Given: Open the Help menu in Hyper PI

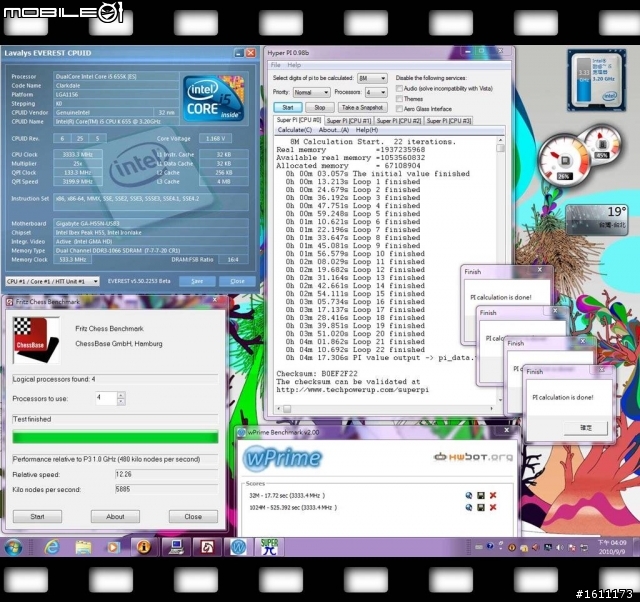Looking at the screenshot, I should pyautogui.click(x=294, y=65).
